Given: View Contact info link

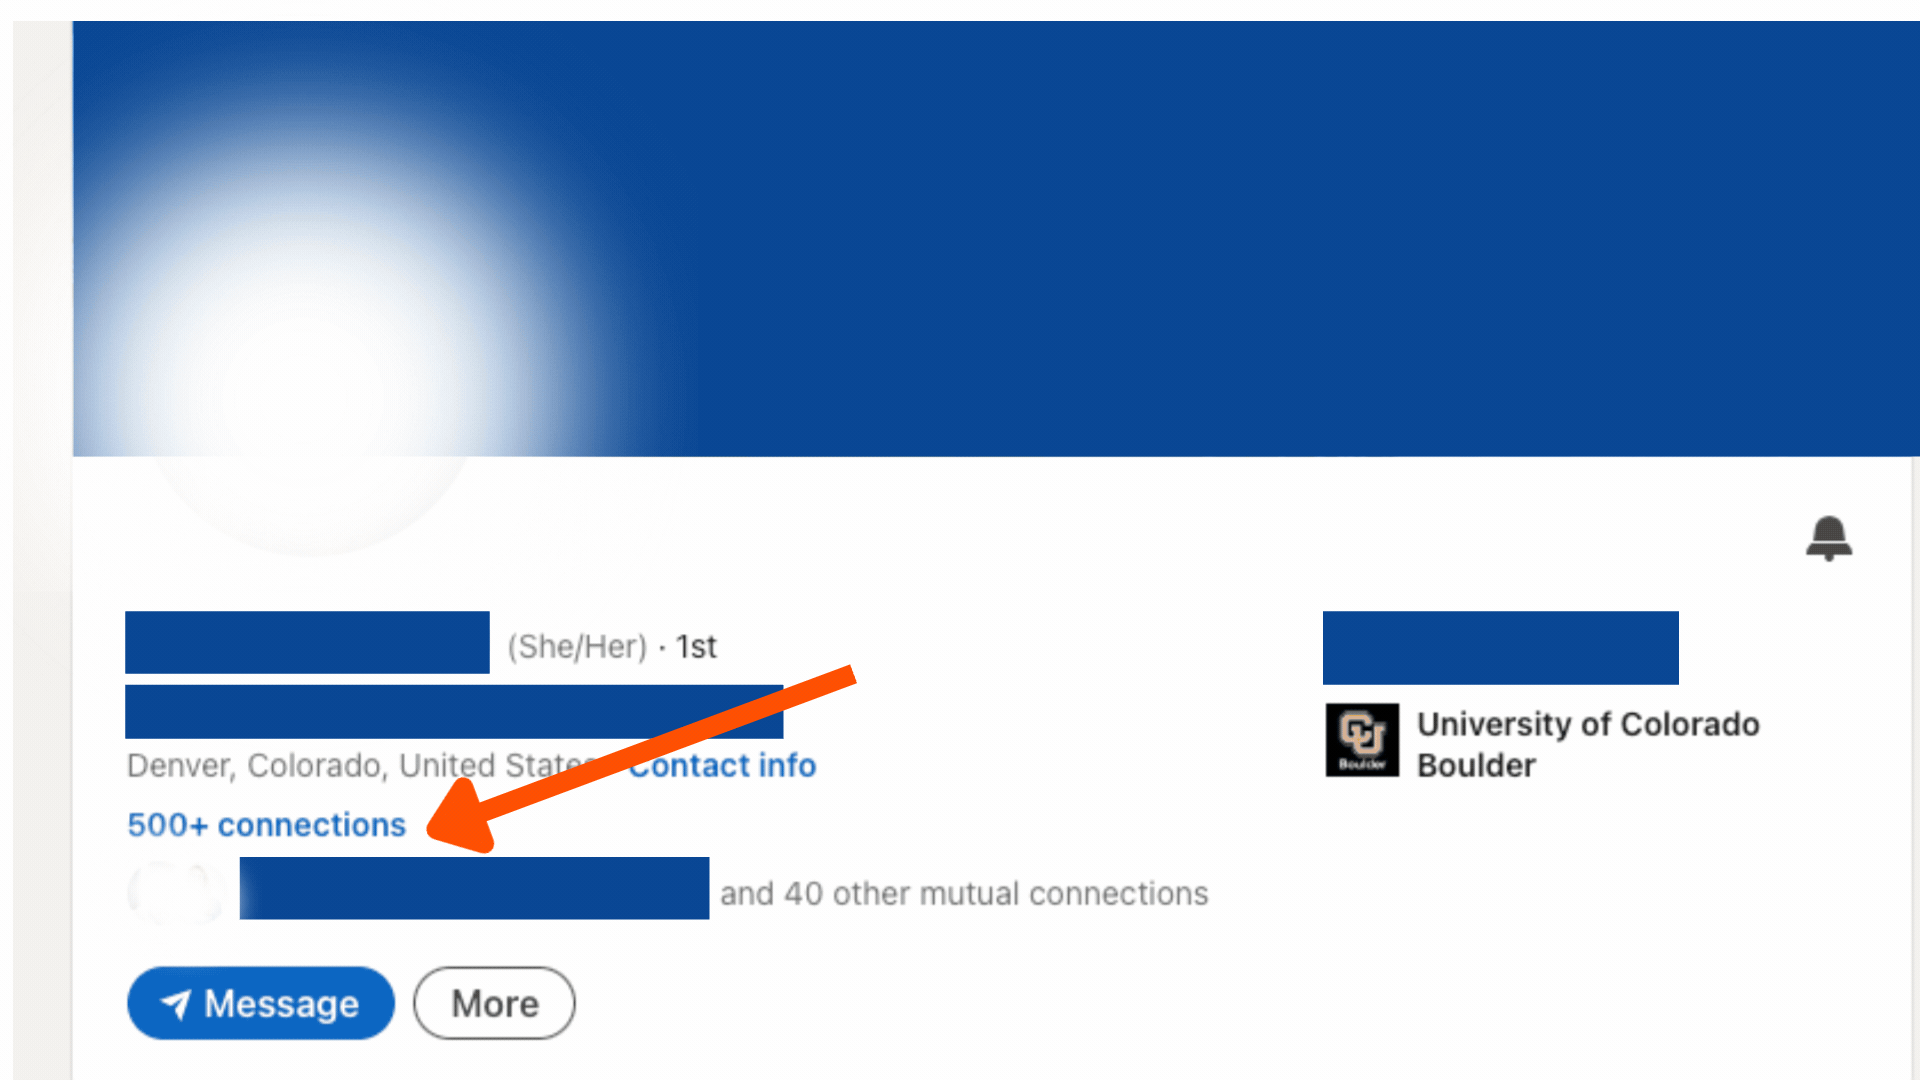Looking at the screenshot, I should point(723,765).
